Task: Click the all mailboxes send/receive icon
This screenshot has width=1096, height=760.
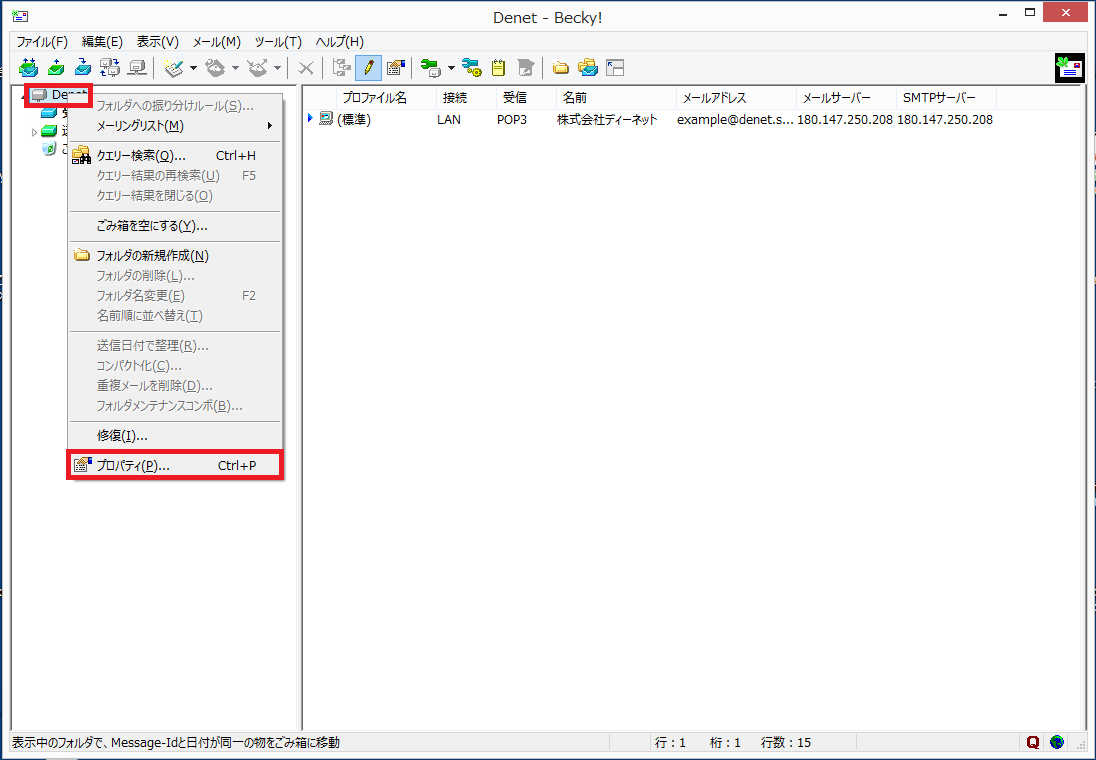Action: point(110,68)
